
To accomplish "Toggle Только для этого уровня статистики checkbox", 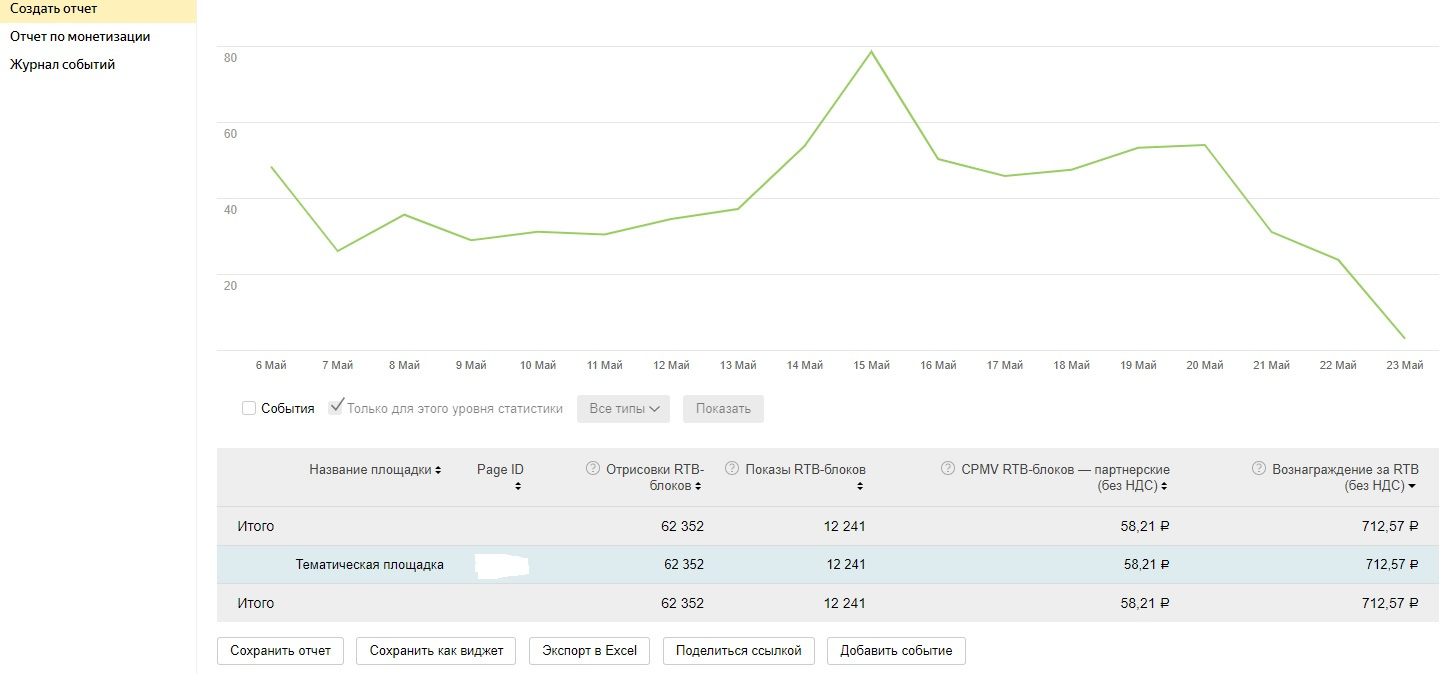I will tap(336, 407).
